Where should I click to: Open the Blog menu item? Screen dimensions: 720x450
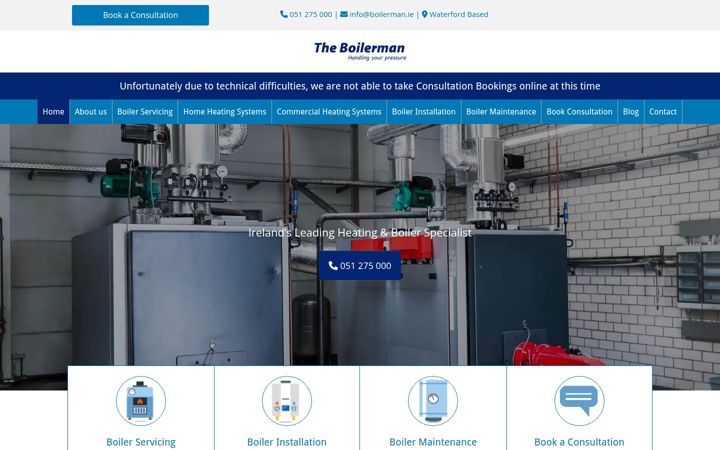pyautogui.click(x=630, y=112)
